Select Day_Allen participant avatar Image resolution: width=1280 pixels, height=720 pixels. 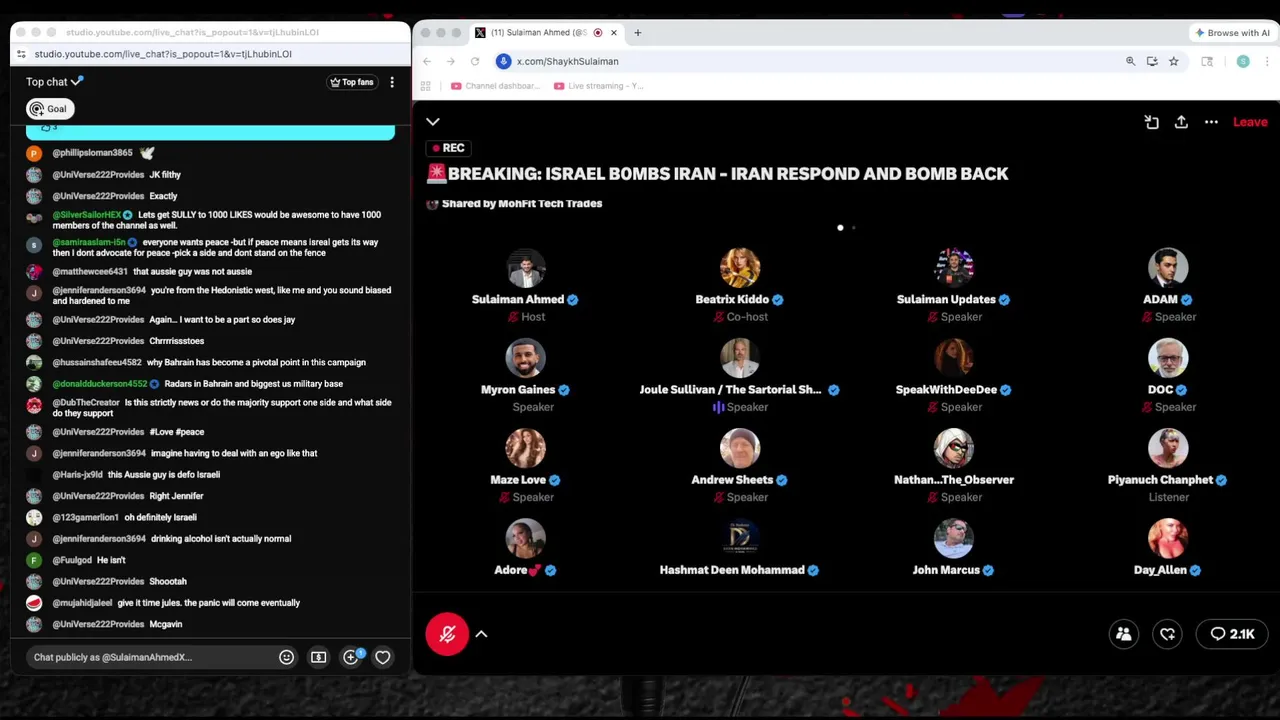1168,538
